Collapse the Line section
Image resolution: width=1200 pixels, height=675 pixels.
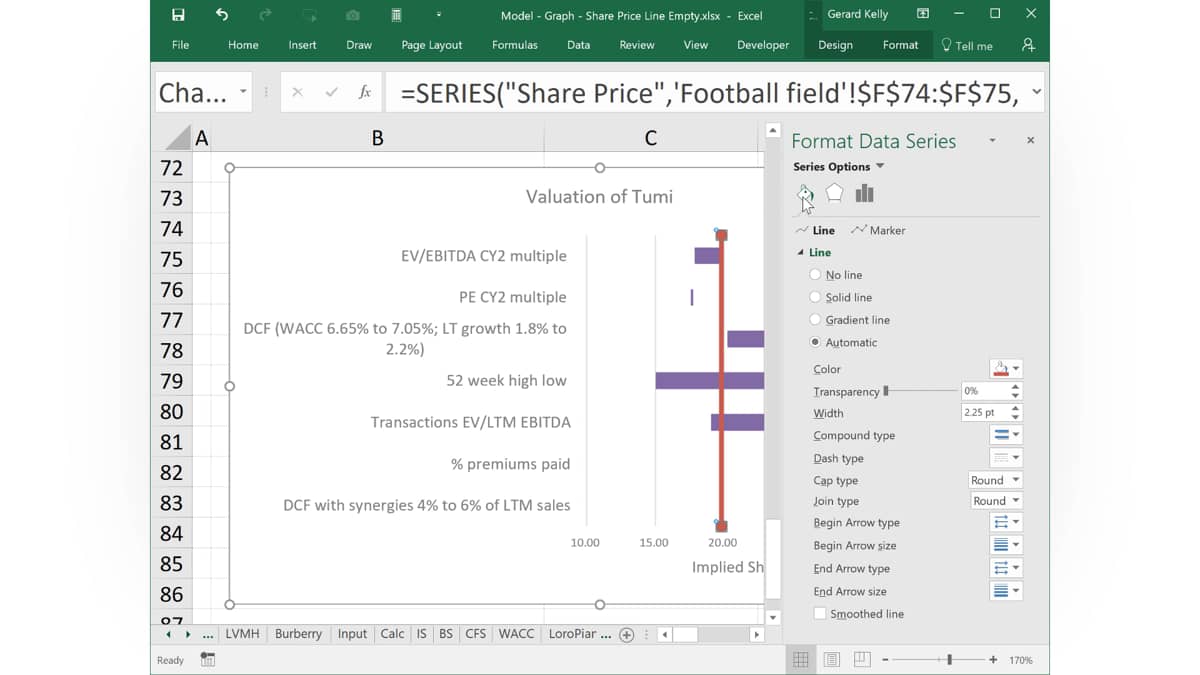coord(800,253)
